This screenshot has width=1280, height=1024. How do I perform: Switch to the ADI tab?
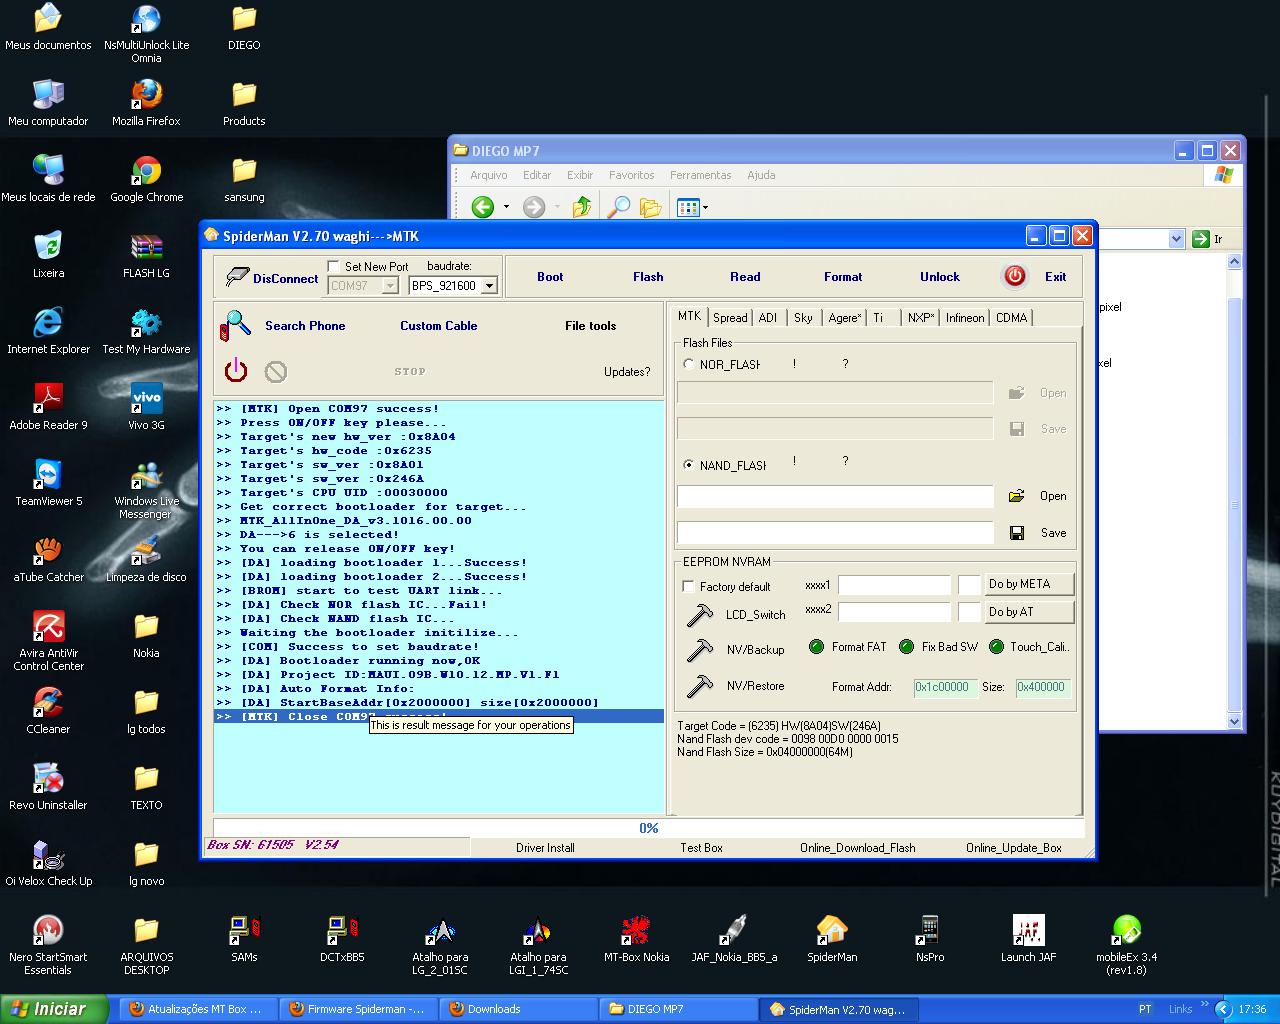click(768, 318)
